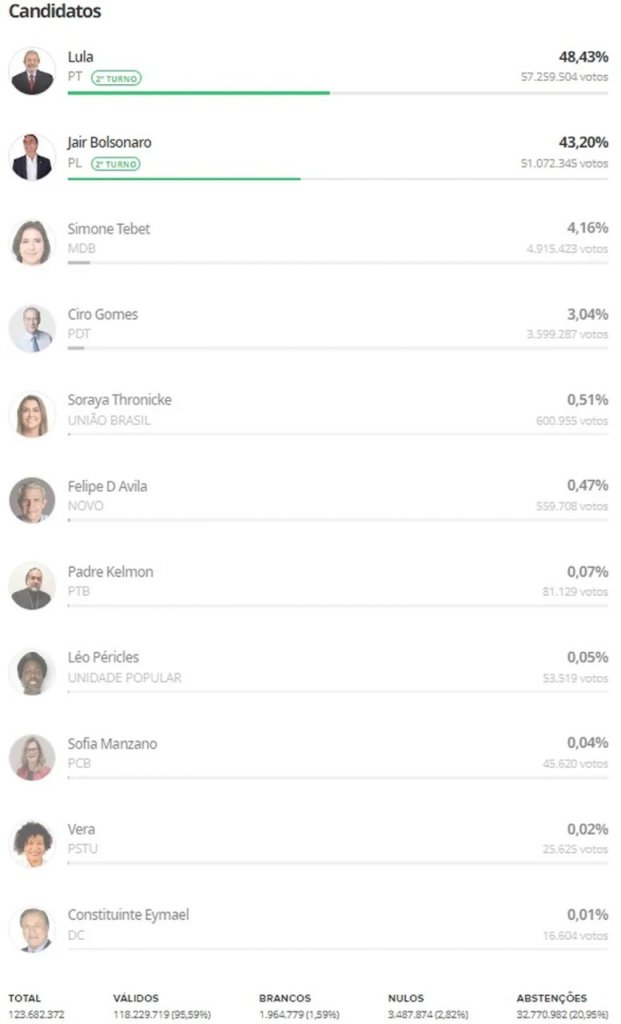This screenshot has height=1024, width=621.
Task: Click Bolsonaro's green vote progress bar
Action: tap(184, 179)
